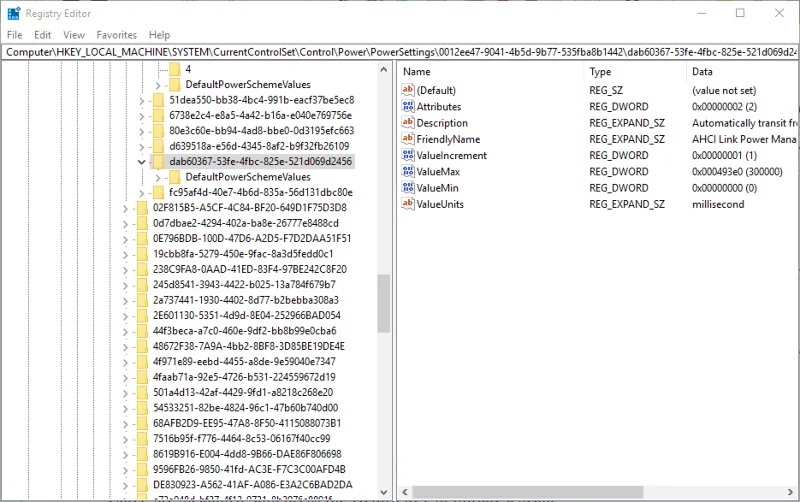Click folder icon of 02F815B5-A5CF key
Image resolution: width=800 pixels, height=502 pixels.
click(142, 208)
